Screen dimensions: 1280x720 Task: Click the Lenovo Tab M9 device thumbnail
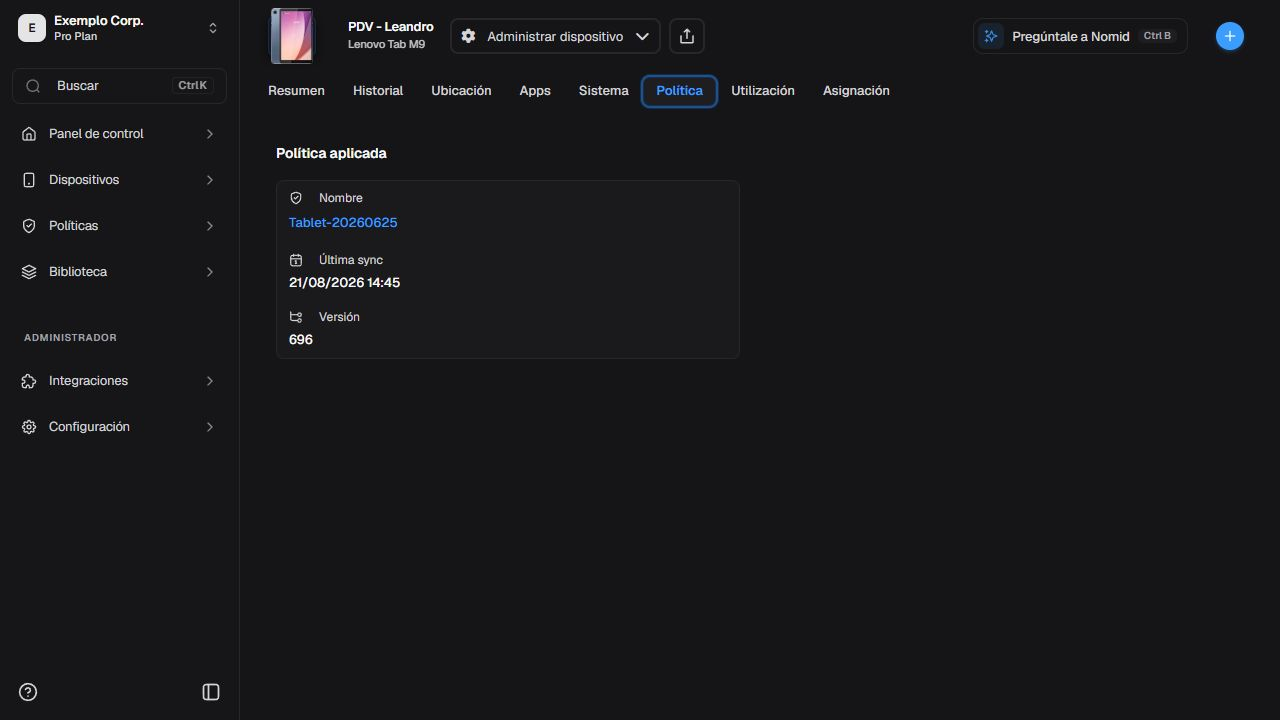tap(292, 36)
